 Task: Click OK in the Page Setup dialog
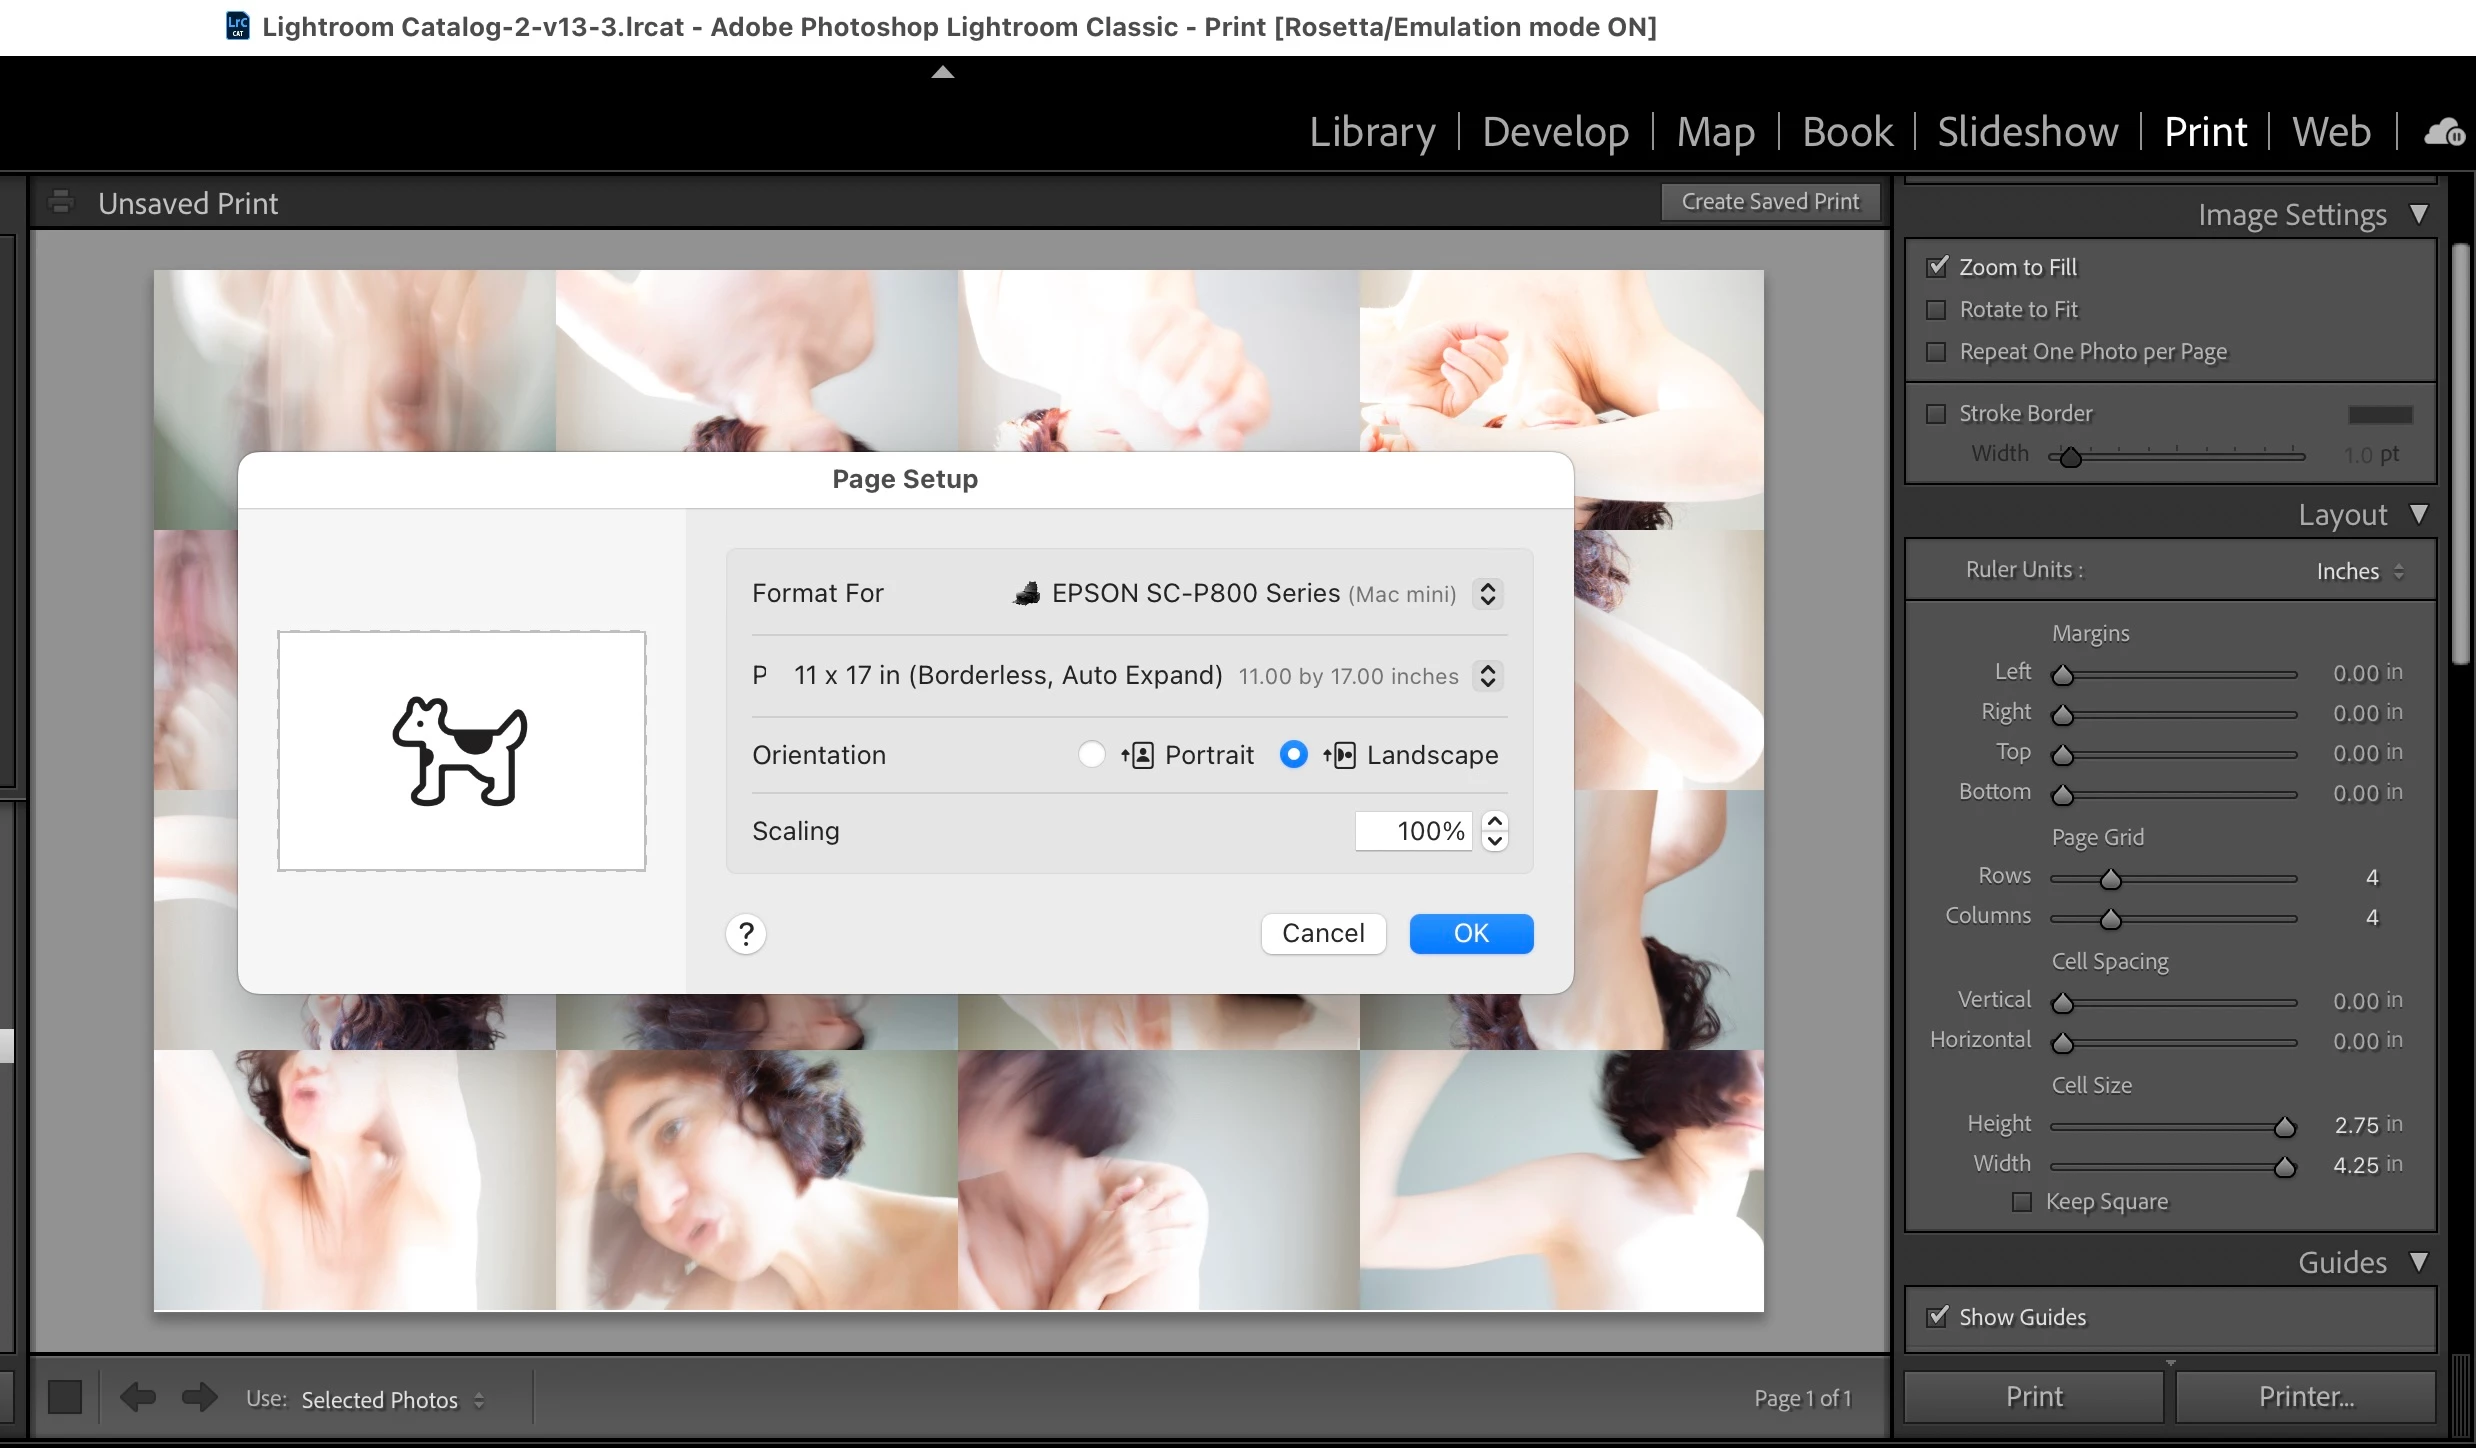[1470, 934]
